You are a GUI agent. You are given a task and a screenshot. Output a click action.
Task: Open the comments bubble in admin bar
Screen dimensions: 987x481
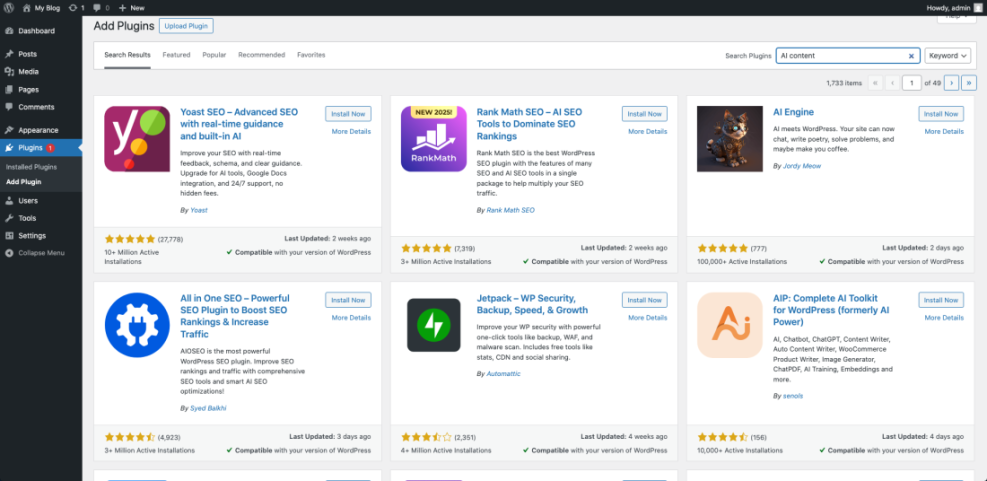point(96,8)
